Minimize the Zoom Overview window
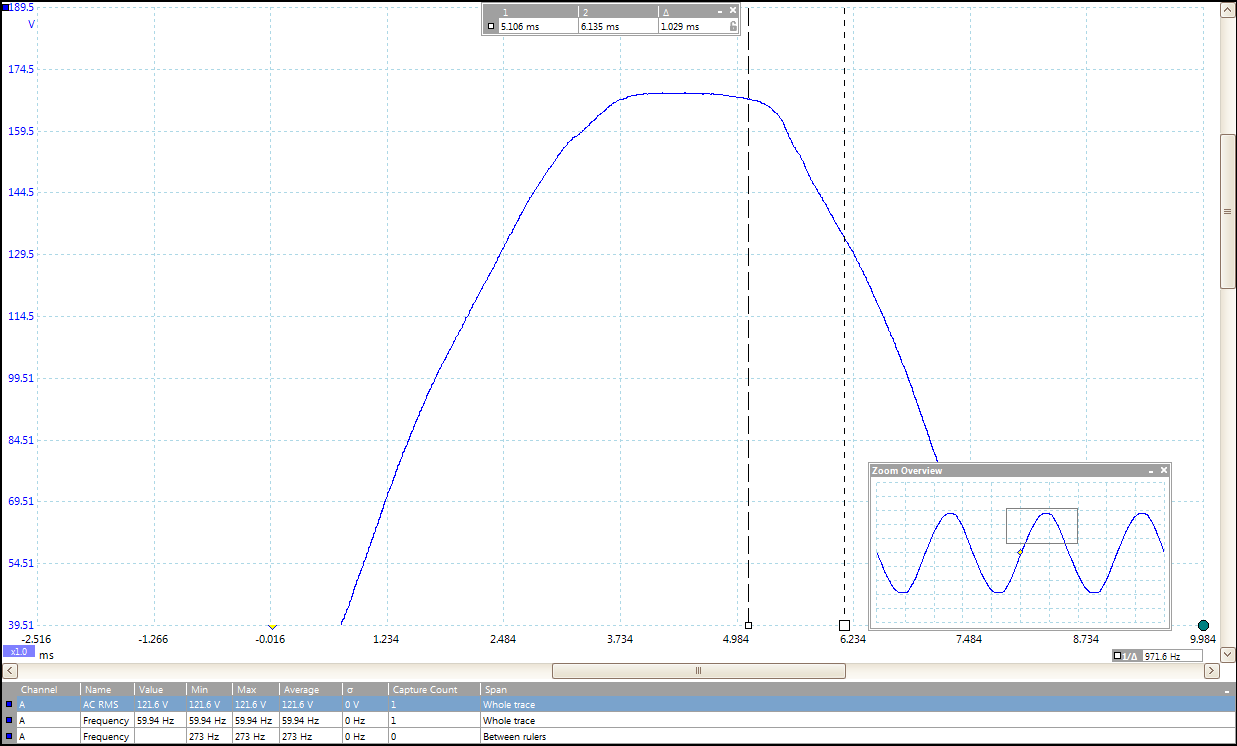This screenshot has height=746, width=1237. pos(1150,470)
